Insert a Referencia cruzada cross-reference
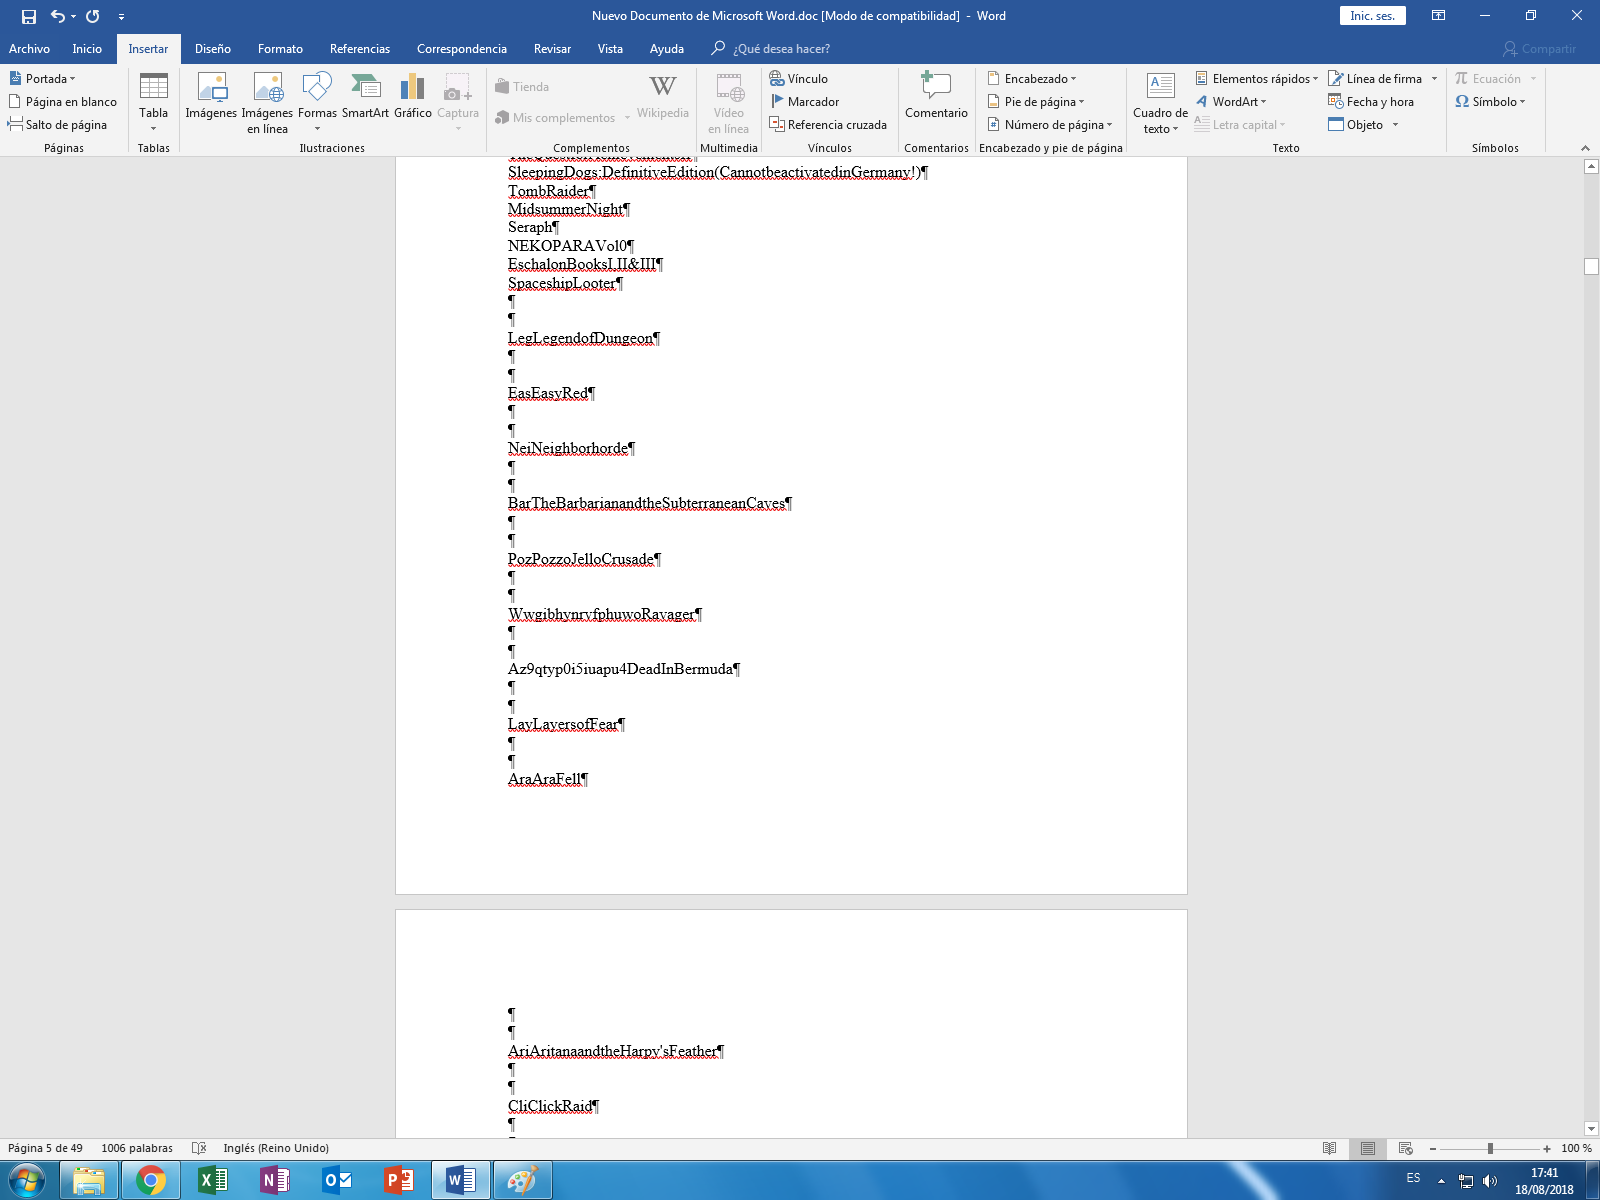The height and width of the screenshot is (1200, 1600). pos(828,125)
